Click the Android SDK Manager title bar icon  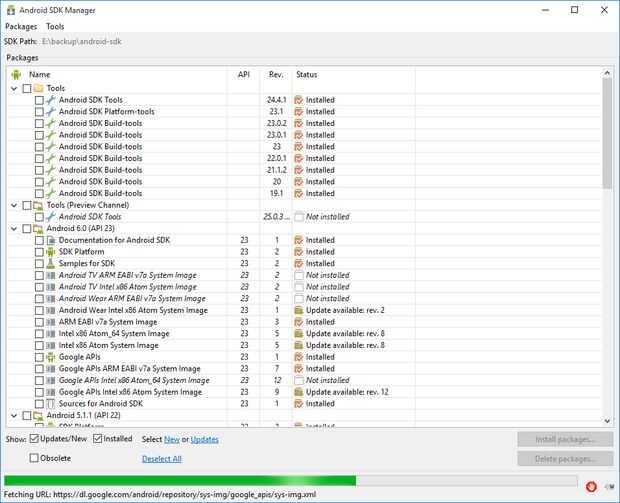[11, 10]
